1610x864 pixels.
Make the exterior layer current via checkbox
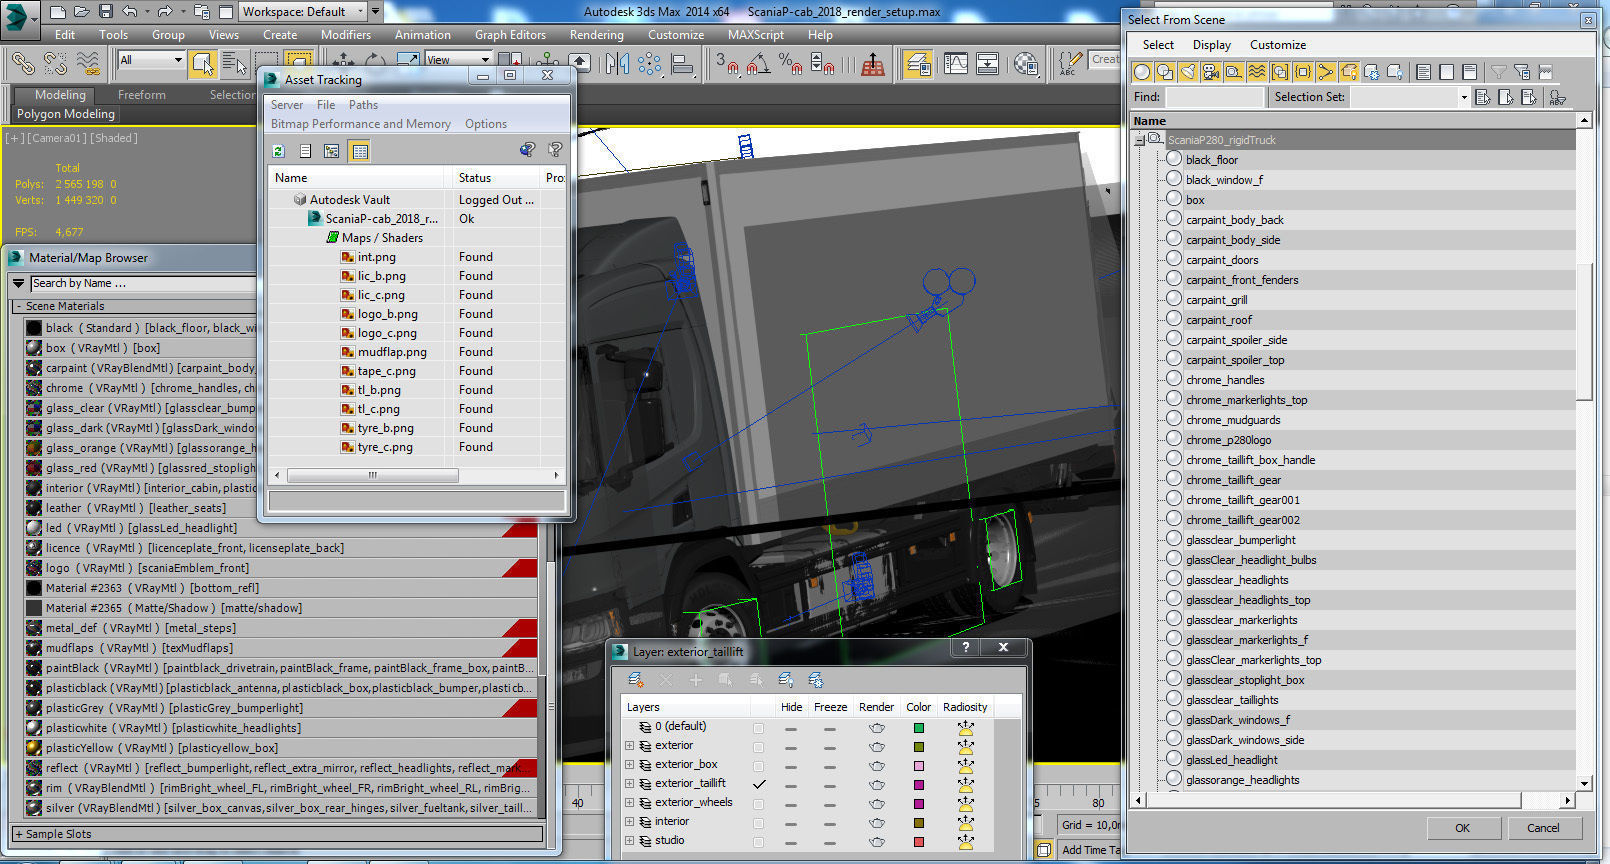click(759, 747)
